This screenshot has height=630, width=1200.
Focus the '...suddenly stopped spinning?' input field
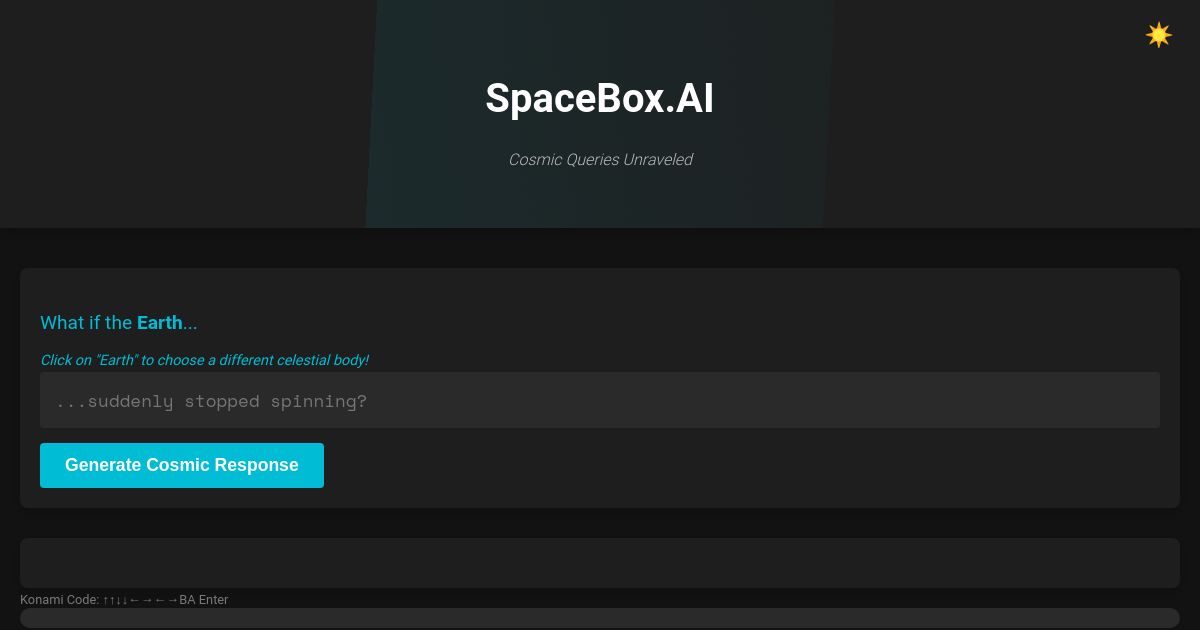pyautogui.click(x=600, y=400)
